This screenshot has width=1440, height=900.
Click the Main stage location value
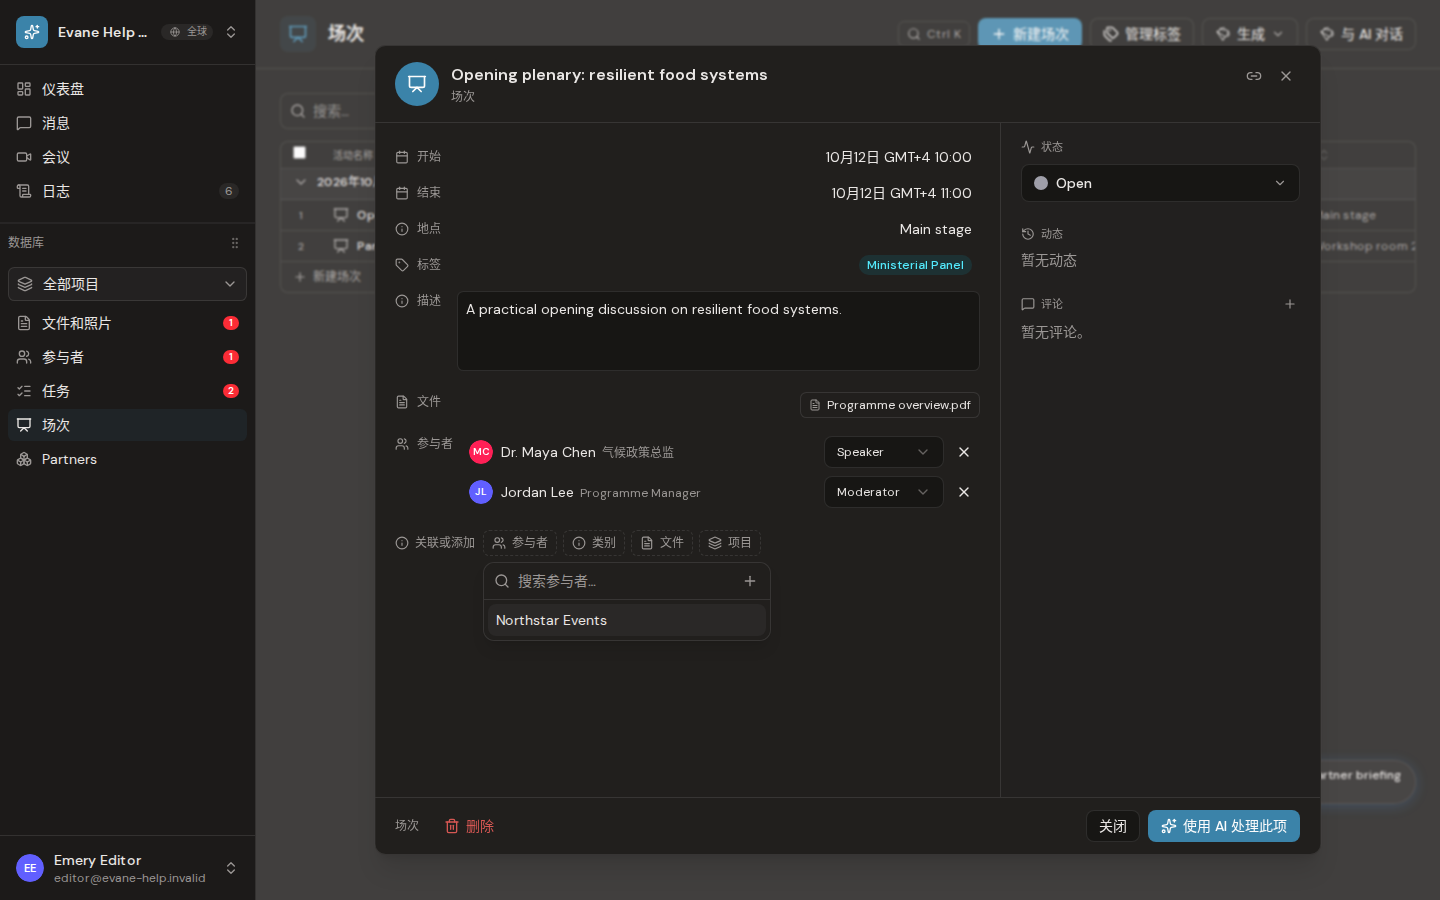(935, 229)
